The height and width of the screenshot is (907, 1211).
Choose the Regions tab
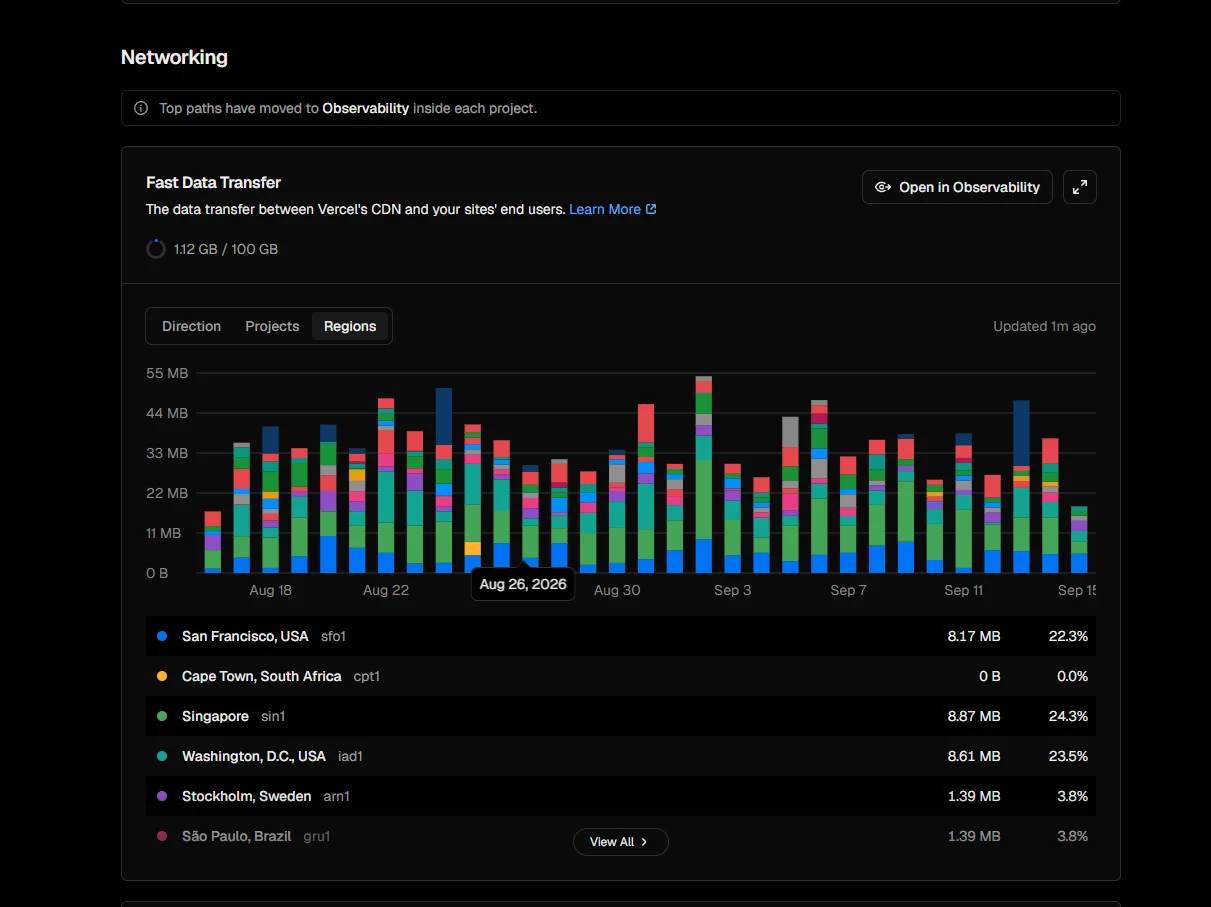click(x=350, y=326)
